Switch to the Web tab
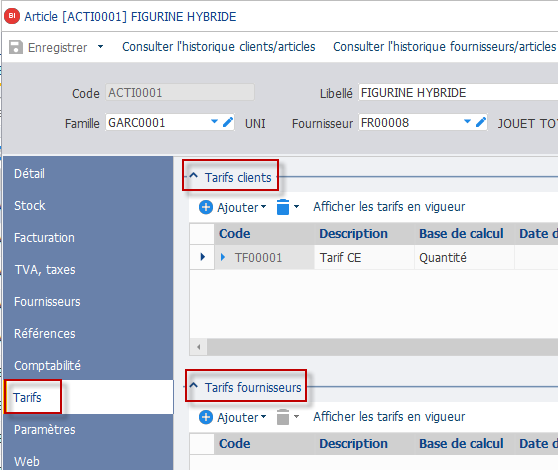The image size is (558, 470). click(88, 461)
